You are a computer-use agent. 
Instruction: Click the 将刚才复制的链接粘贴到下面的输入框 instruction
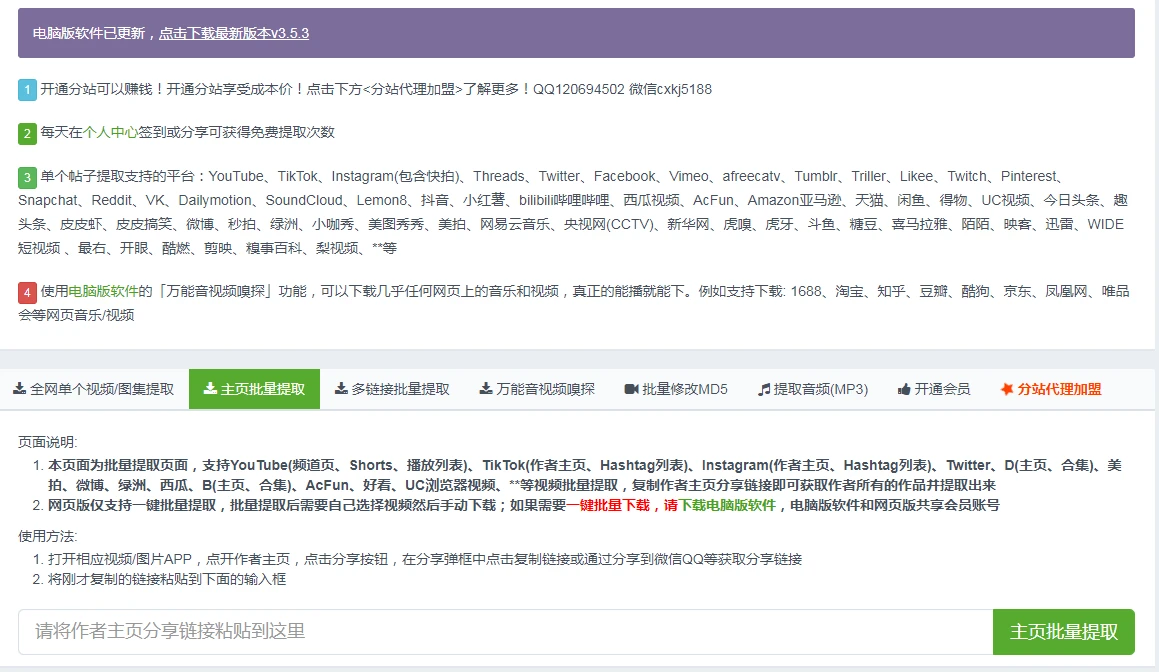(167, 580)
